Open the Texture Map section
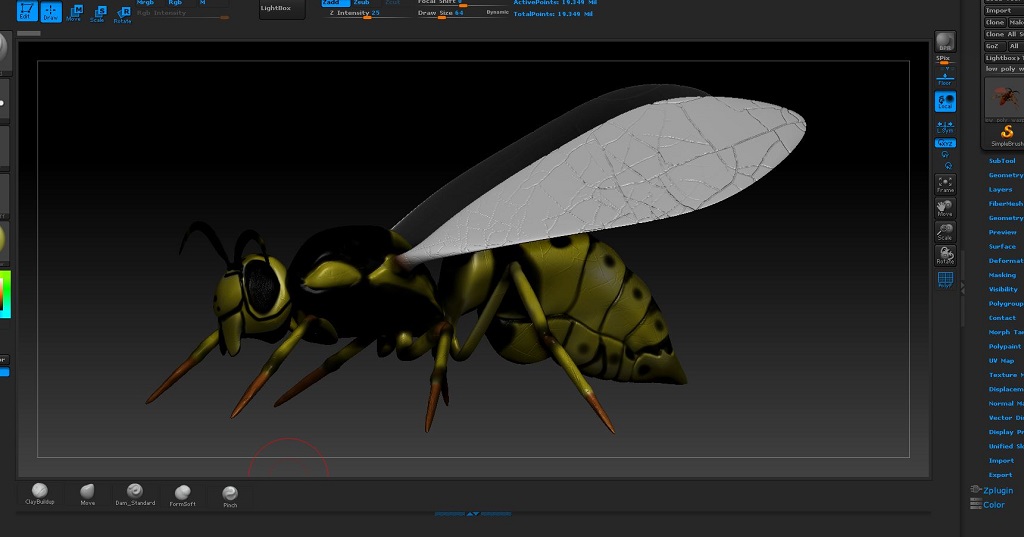Image resolution: width=1024 pixels, height=537 pixels. (1006, 375)
